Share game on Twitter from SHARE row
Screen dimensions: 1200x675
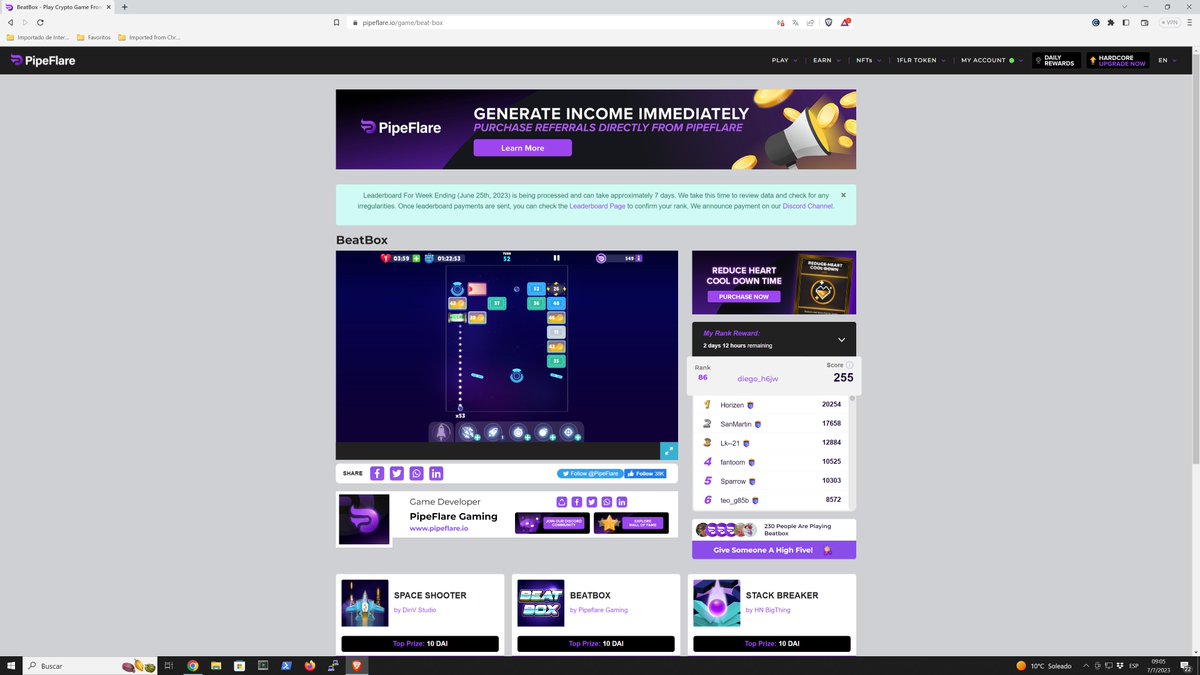pyautogui.click(x=397, y=473)
